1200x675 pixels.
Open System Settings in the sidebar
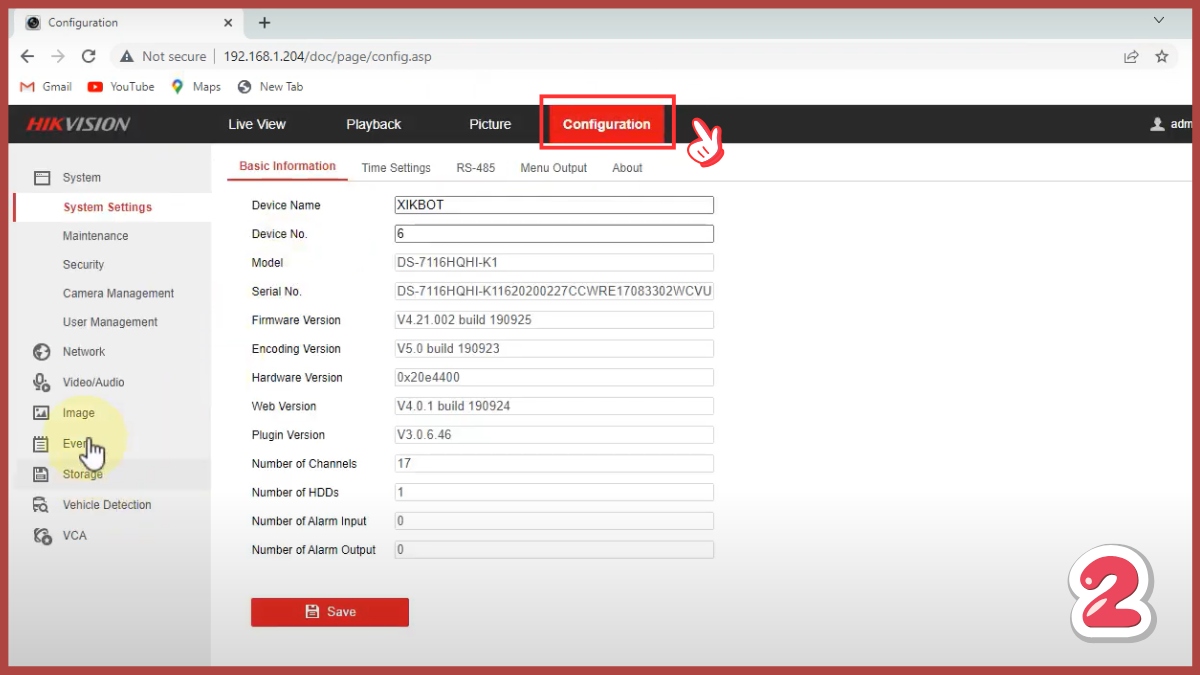(x=108, y=207)
